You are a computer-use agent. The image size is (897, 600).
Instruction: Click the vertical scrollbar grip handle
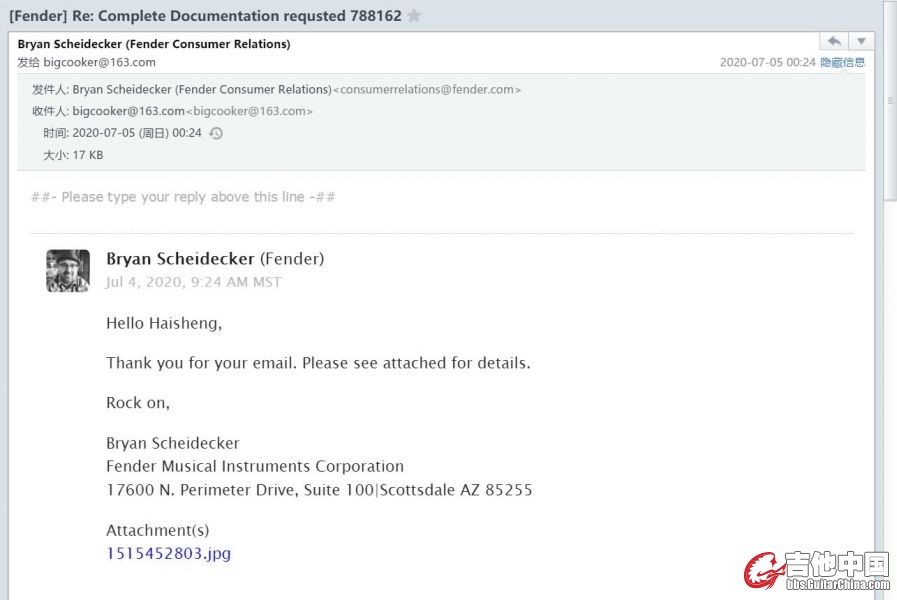tap(889, 100)
